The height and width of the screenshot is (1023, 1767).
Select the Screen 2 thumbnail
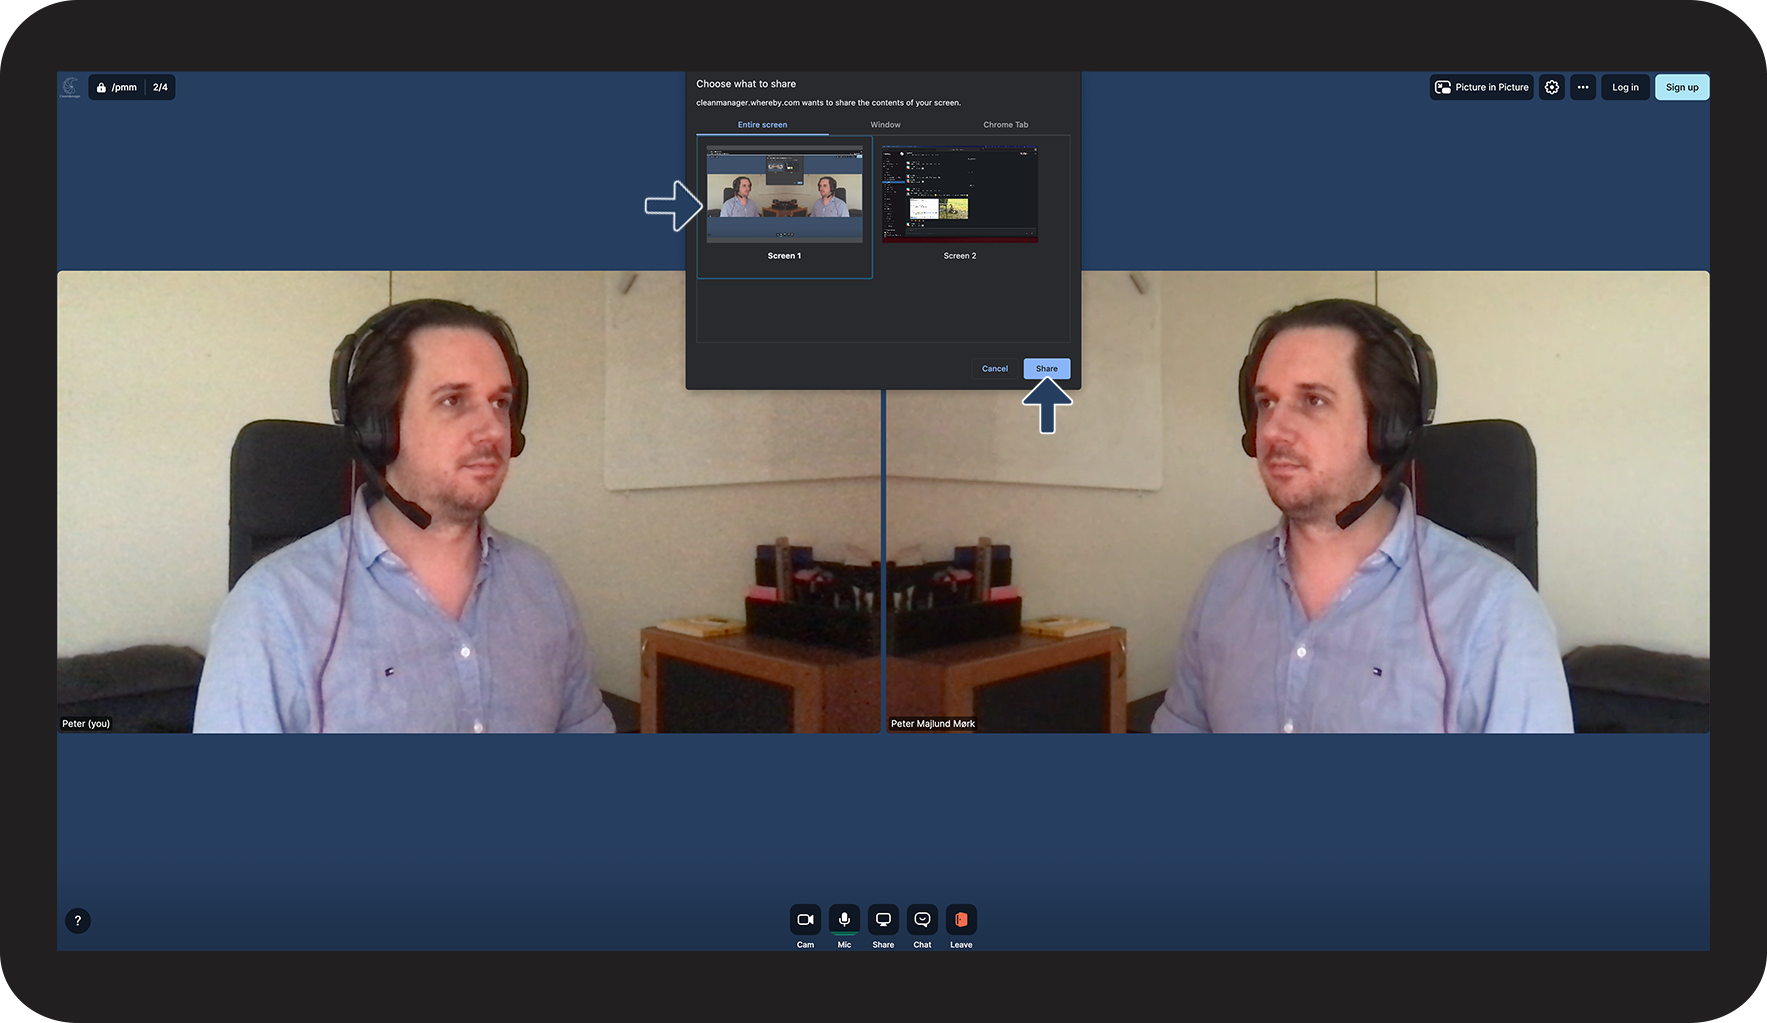(960, 195)
